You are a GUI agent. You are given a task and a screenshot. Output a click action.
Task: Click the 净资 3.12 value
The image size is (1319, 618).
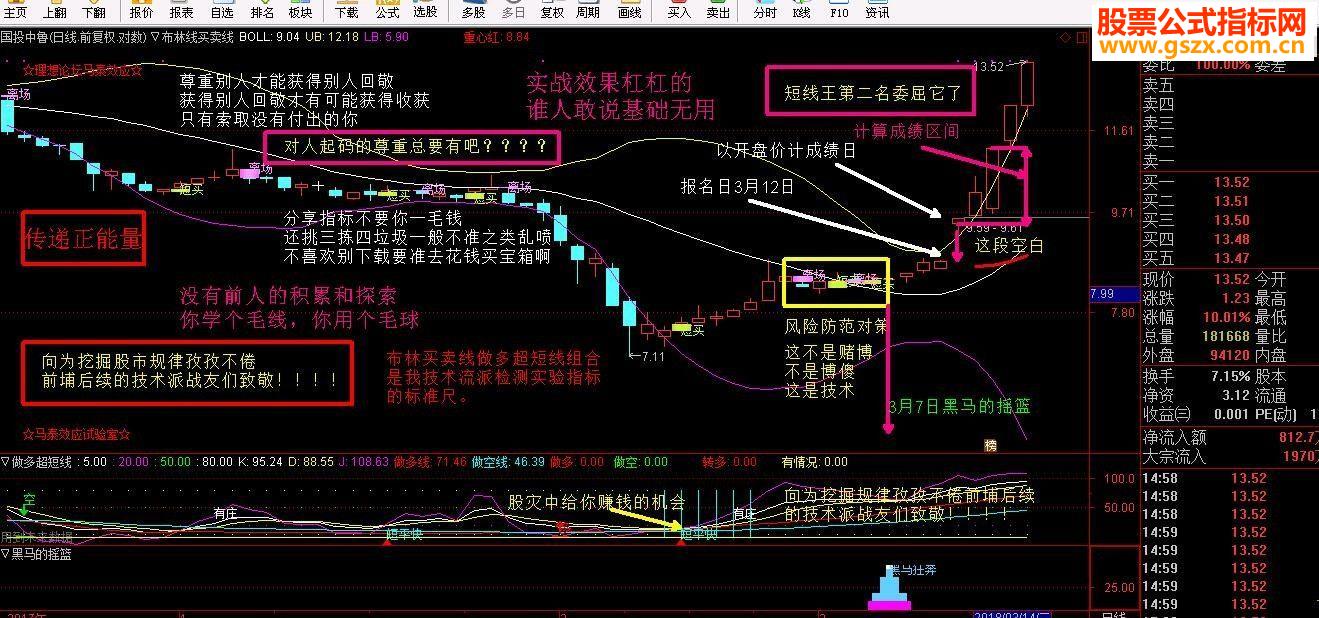point(1236,395)
